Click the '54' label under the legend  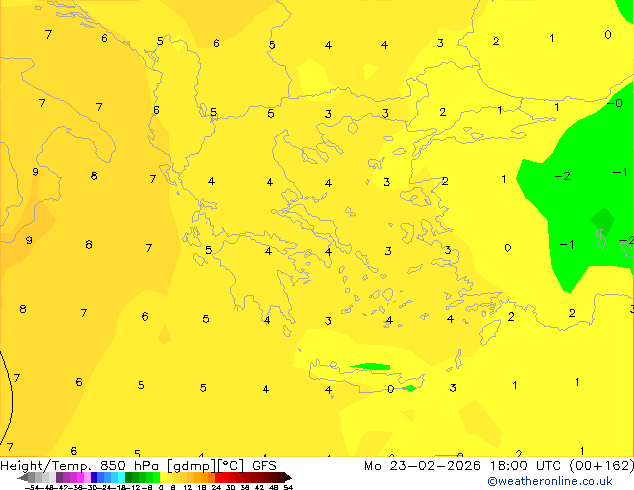coord(288,487)
